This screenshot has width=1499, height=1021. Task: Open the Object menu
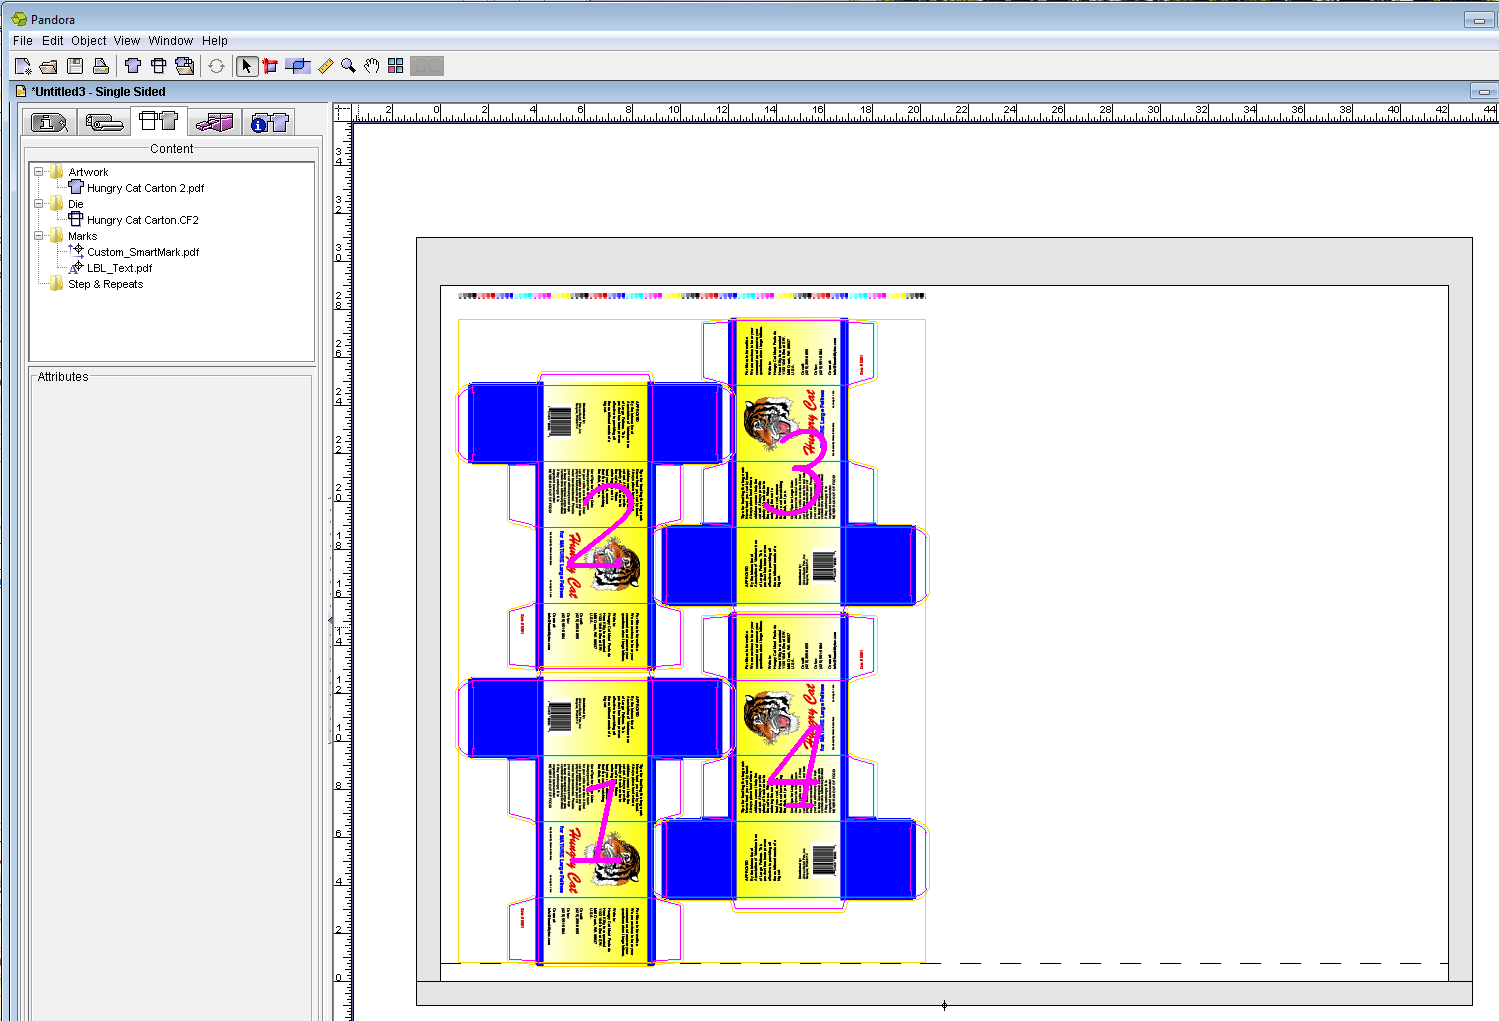click(88, 41)
